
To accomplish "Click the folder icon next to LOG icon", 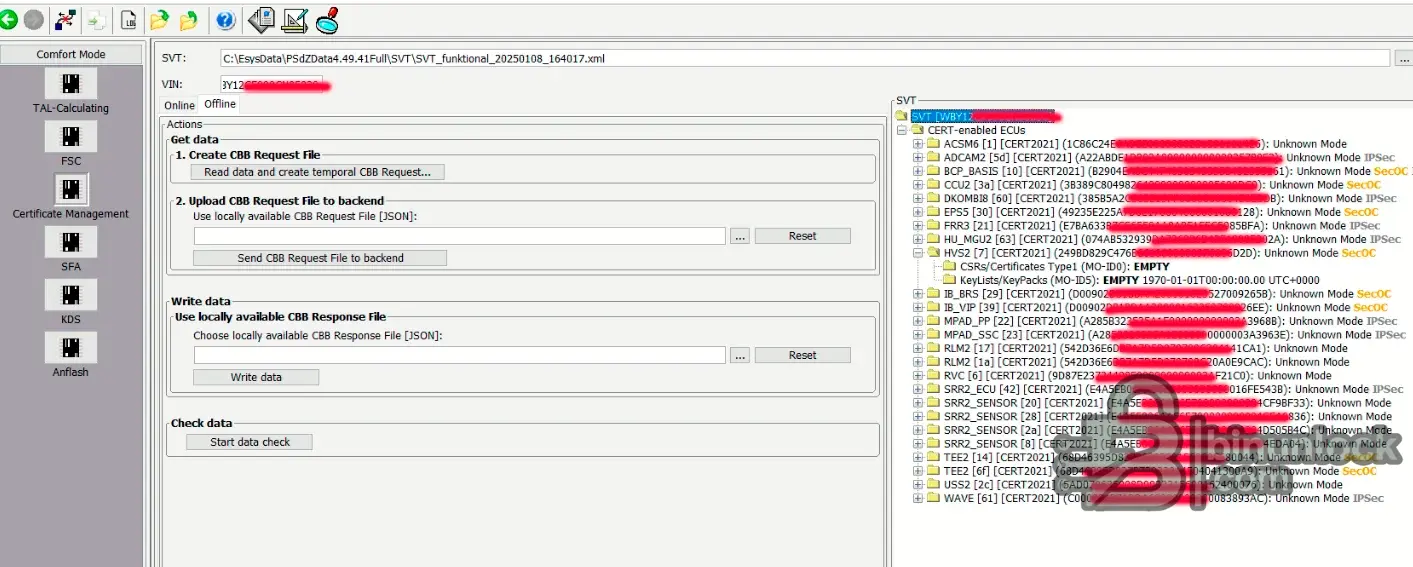I will pos(159,19).
